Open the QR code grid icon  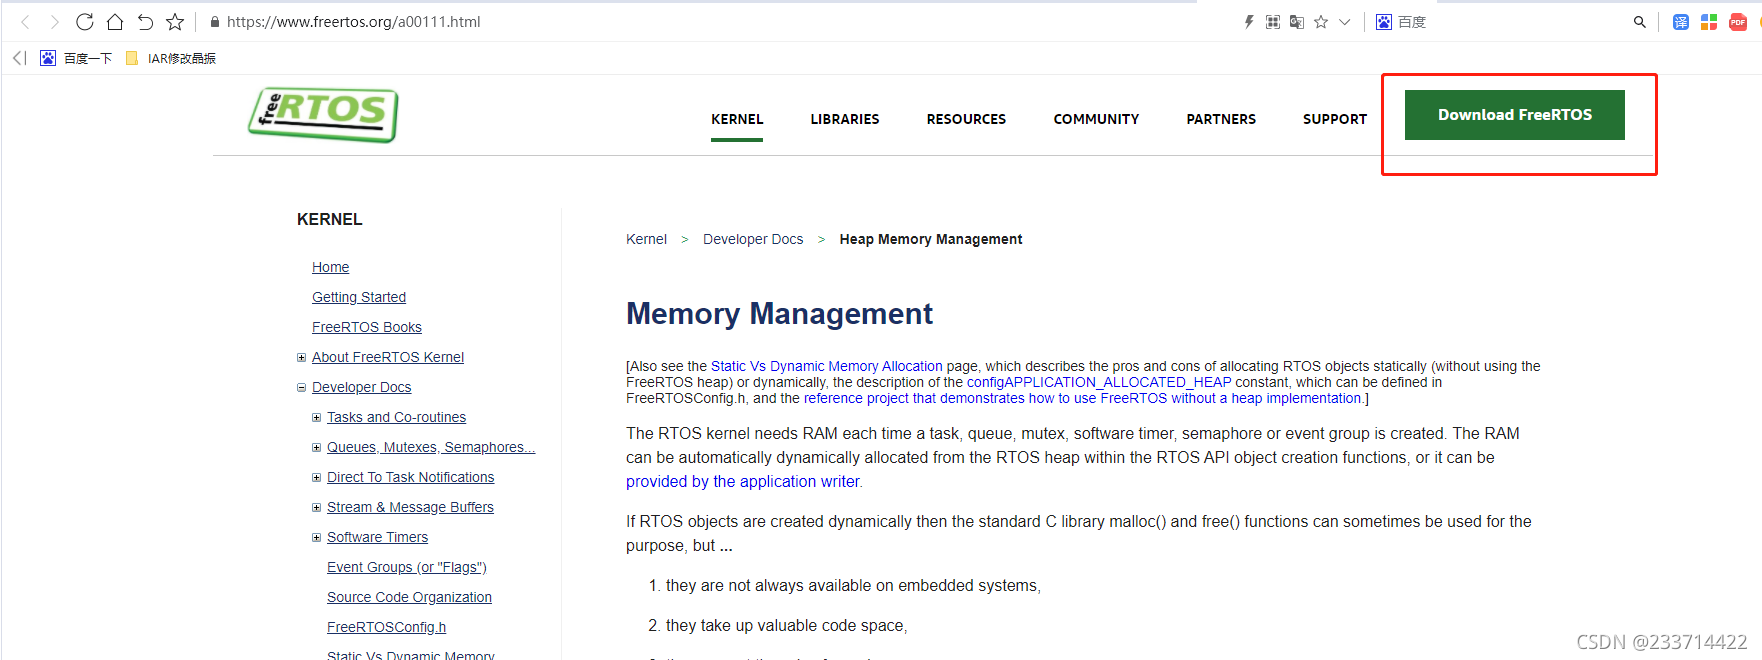pos(1273,22)
